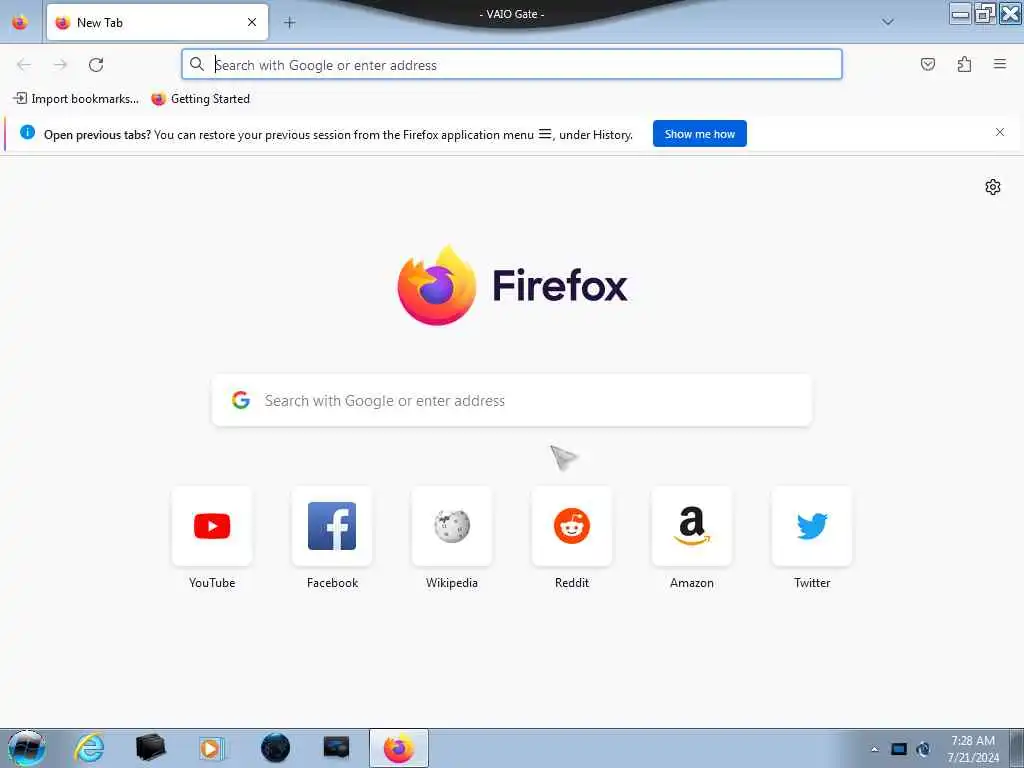
Task: Focus the address bar at top
Action: 512,65
